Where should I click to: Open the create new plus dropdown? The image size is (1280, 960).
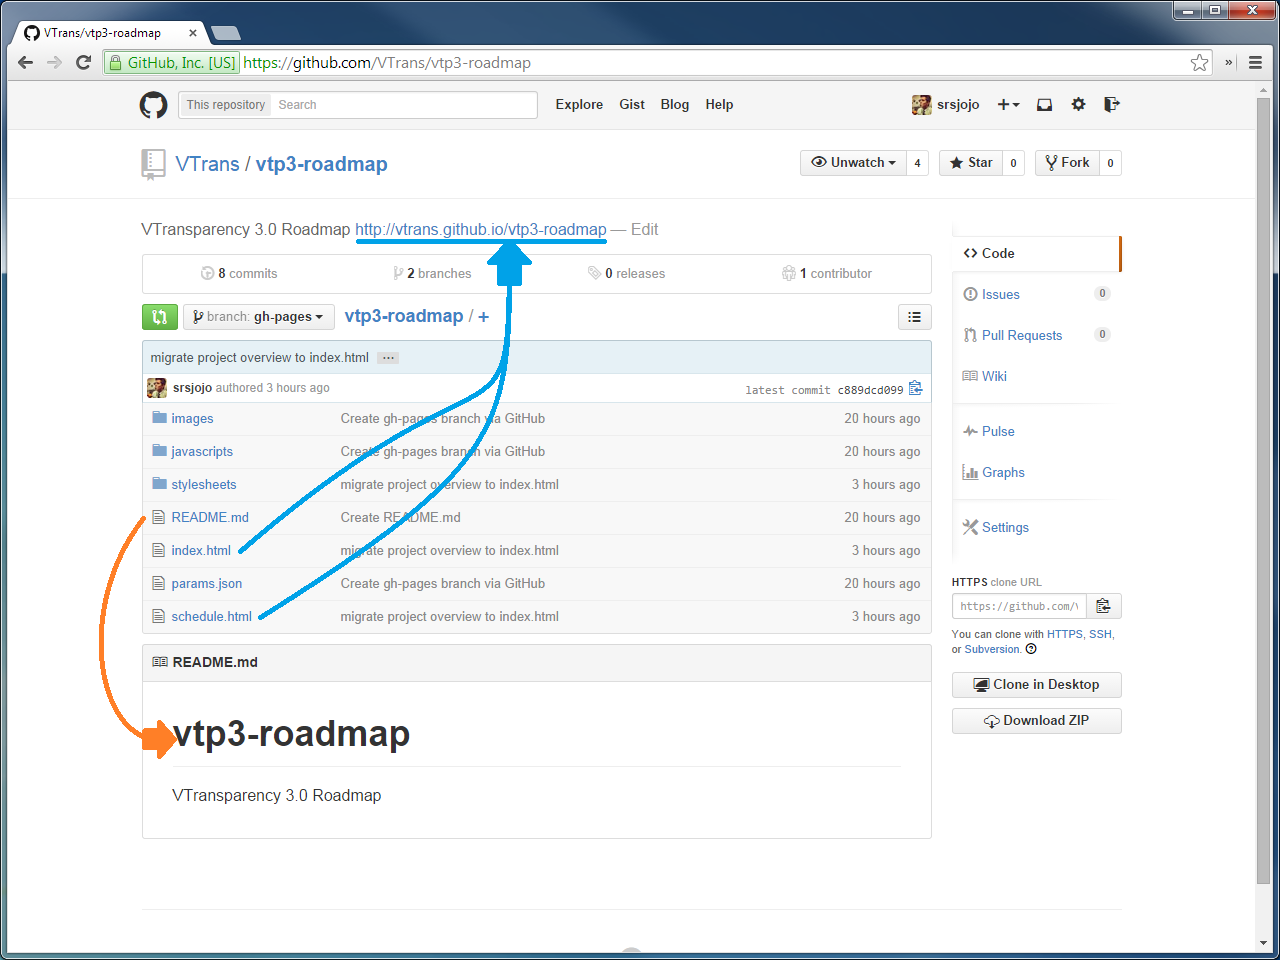[1008, 104]
